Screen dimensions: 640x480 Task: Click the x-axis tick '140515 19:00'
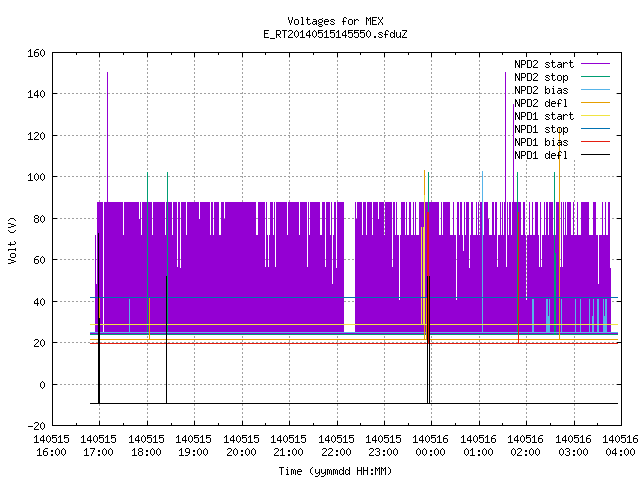[193, 446]
